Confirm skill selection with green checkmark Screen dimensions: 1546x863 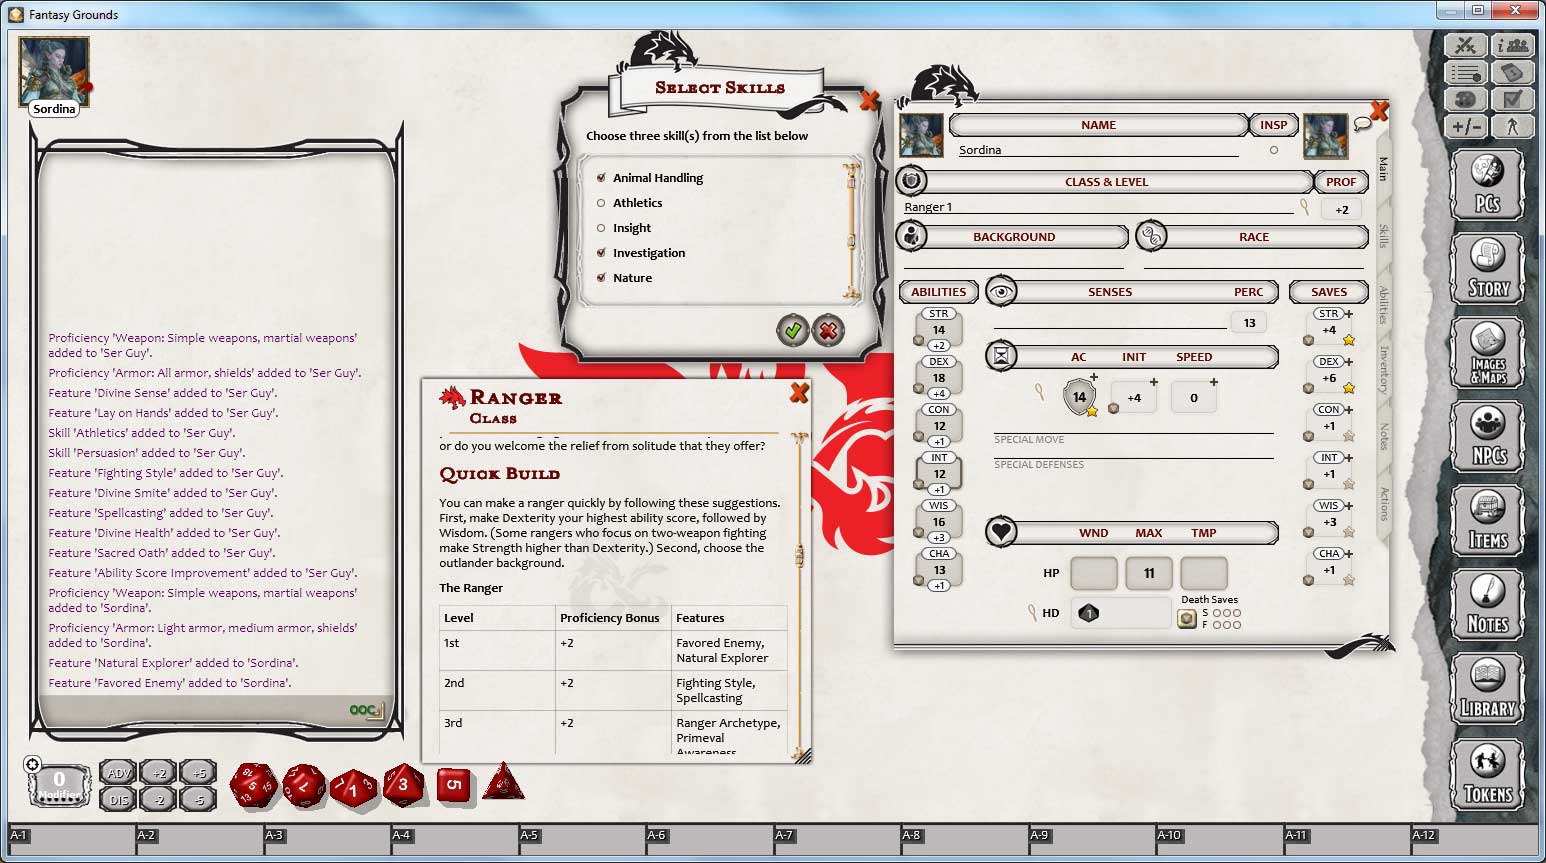coord(793,330)
